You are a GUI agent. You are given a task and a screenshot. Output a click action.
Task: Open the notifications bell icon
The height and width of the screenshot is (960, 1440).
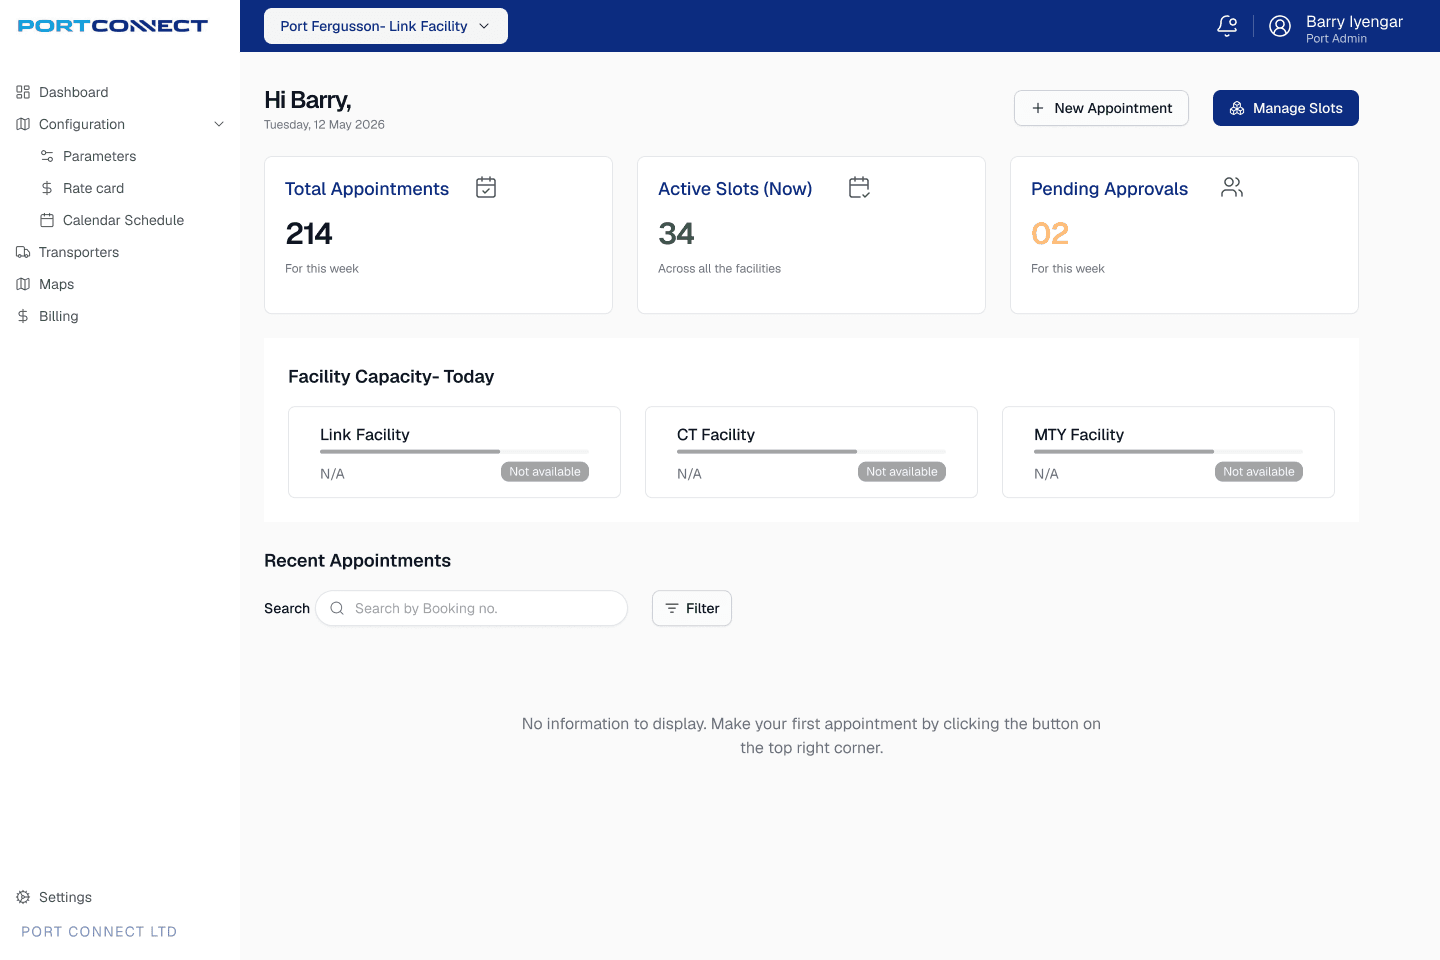pyautogui.click(x=1227, y=26)
